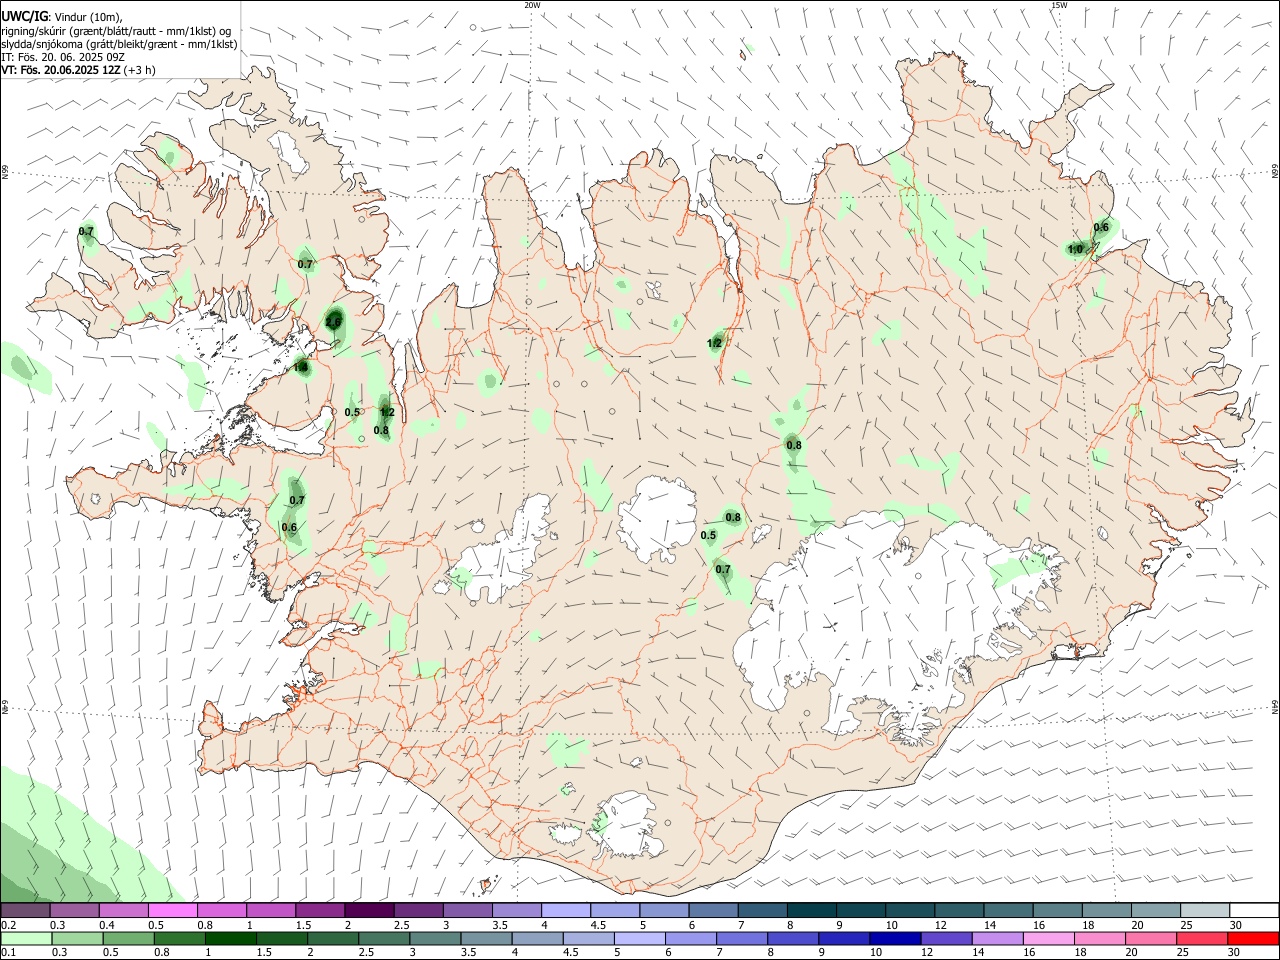Click the 1.2 value directly above an 0.8 value

(387, 412)
